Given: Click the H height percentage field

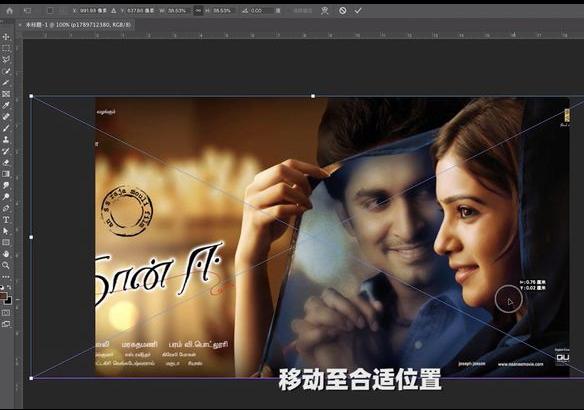Looking at the screenshot, I should (222, 11).
